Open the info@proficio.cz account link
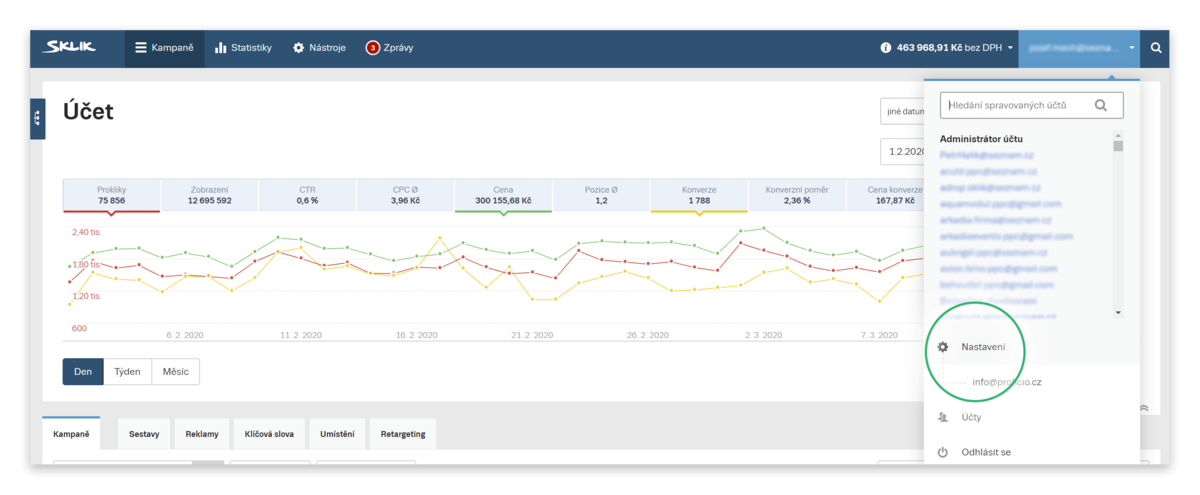The width and height of the screenshot is (1200, 495). coord(1007,382)
